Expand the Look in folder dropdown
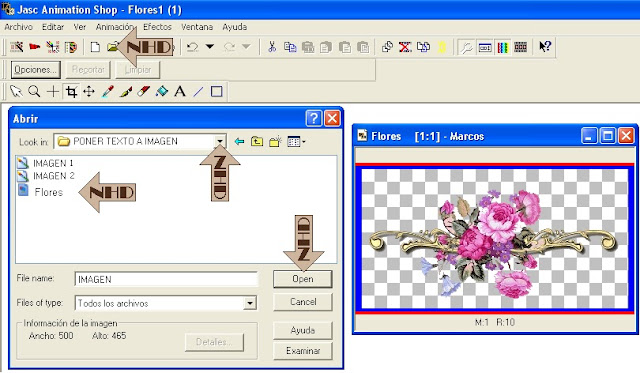Viewport: 640px width, 373px height. (220, 141)
